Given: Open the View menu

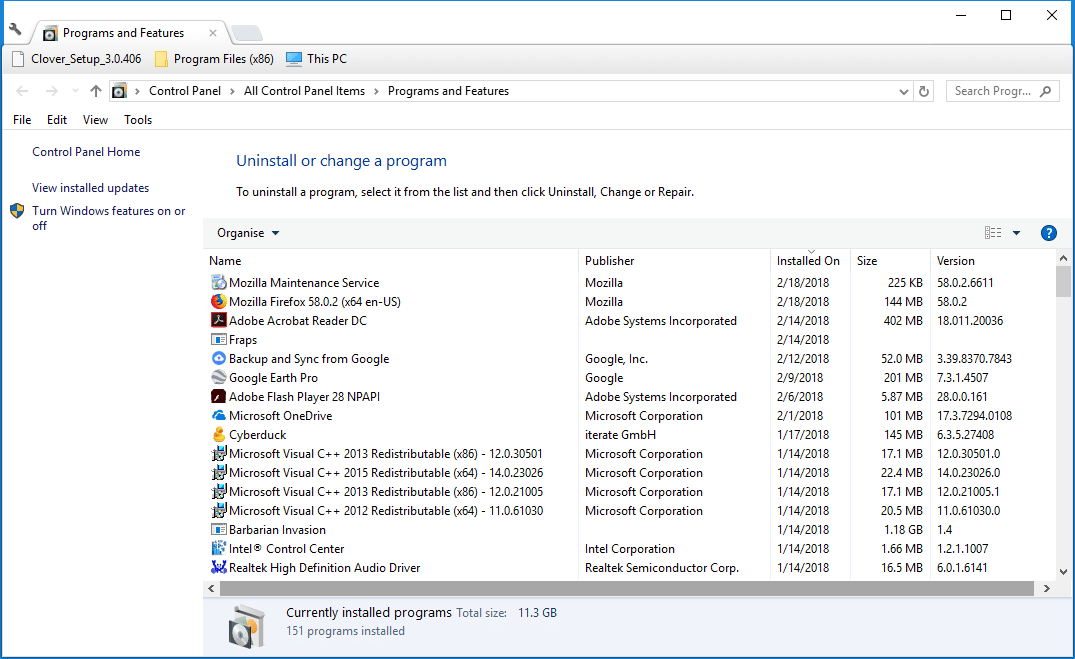Looking at the screenshot, I should tap(95, 119).
